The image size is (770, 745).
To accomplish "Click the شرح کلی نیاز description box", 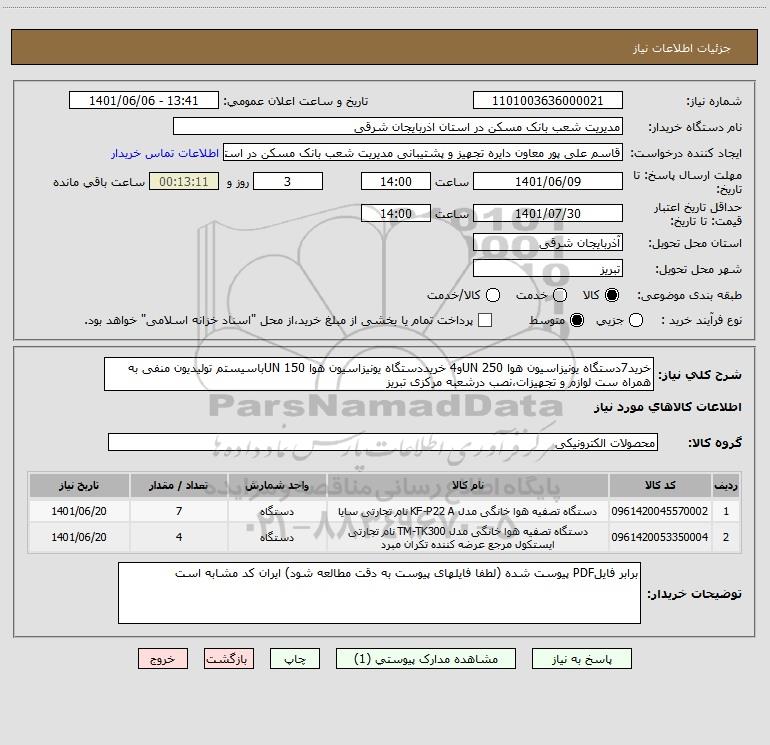I will (379, 374).
